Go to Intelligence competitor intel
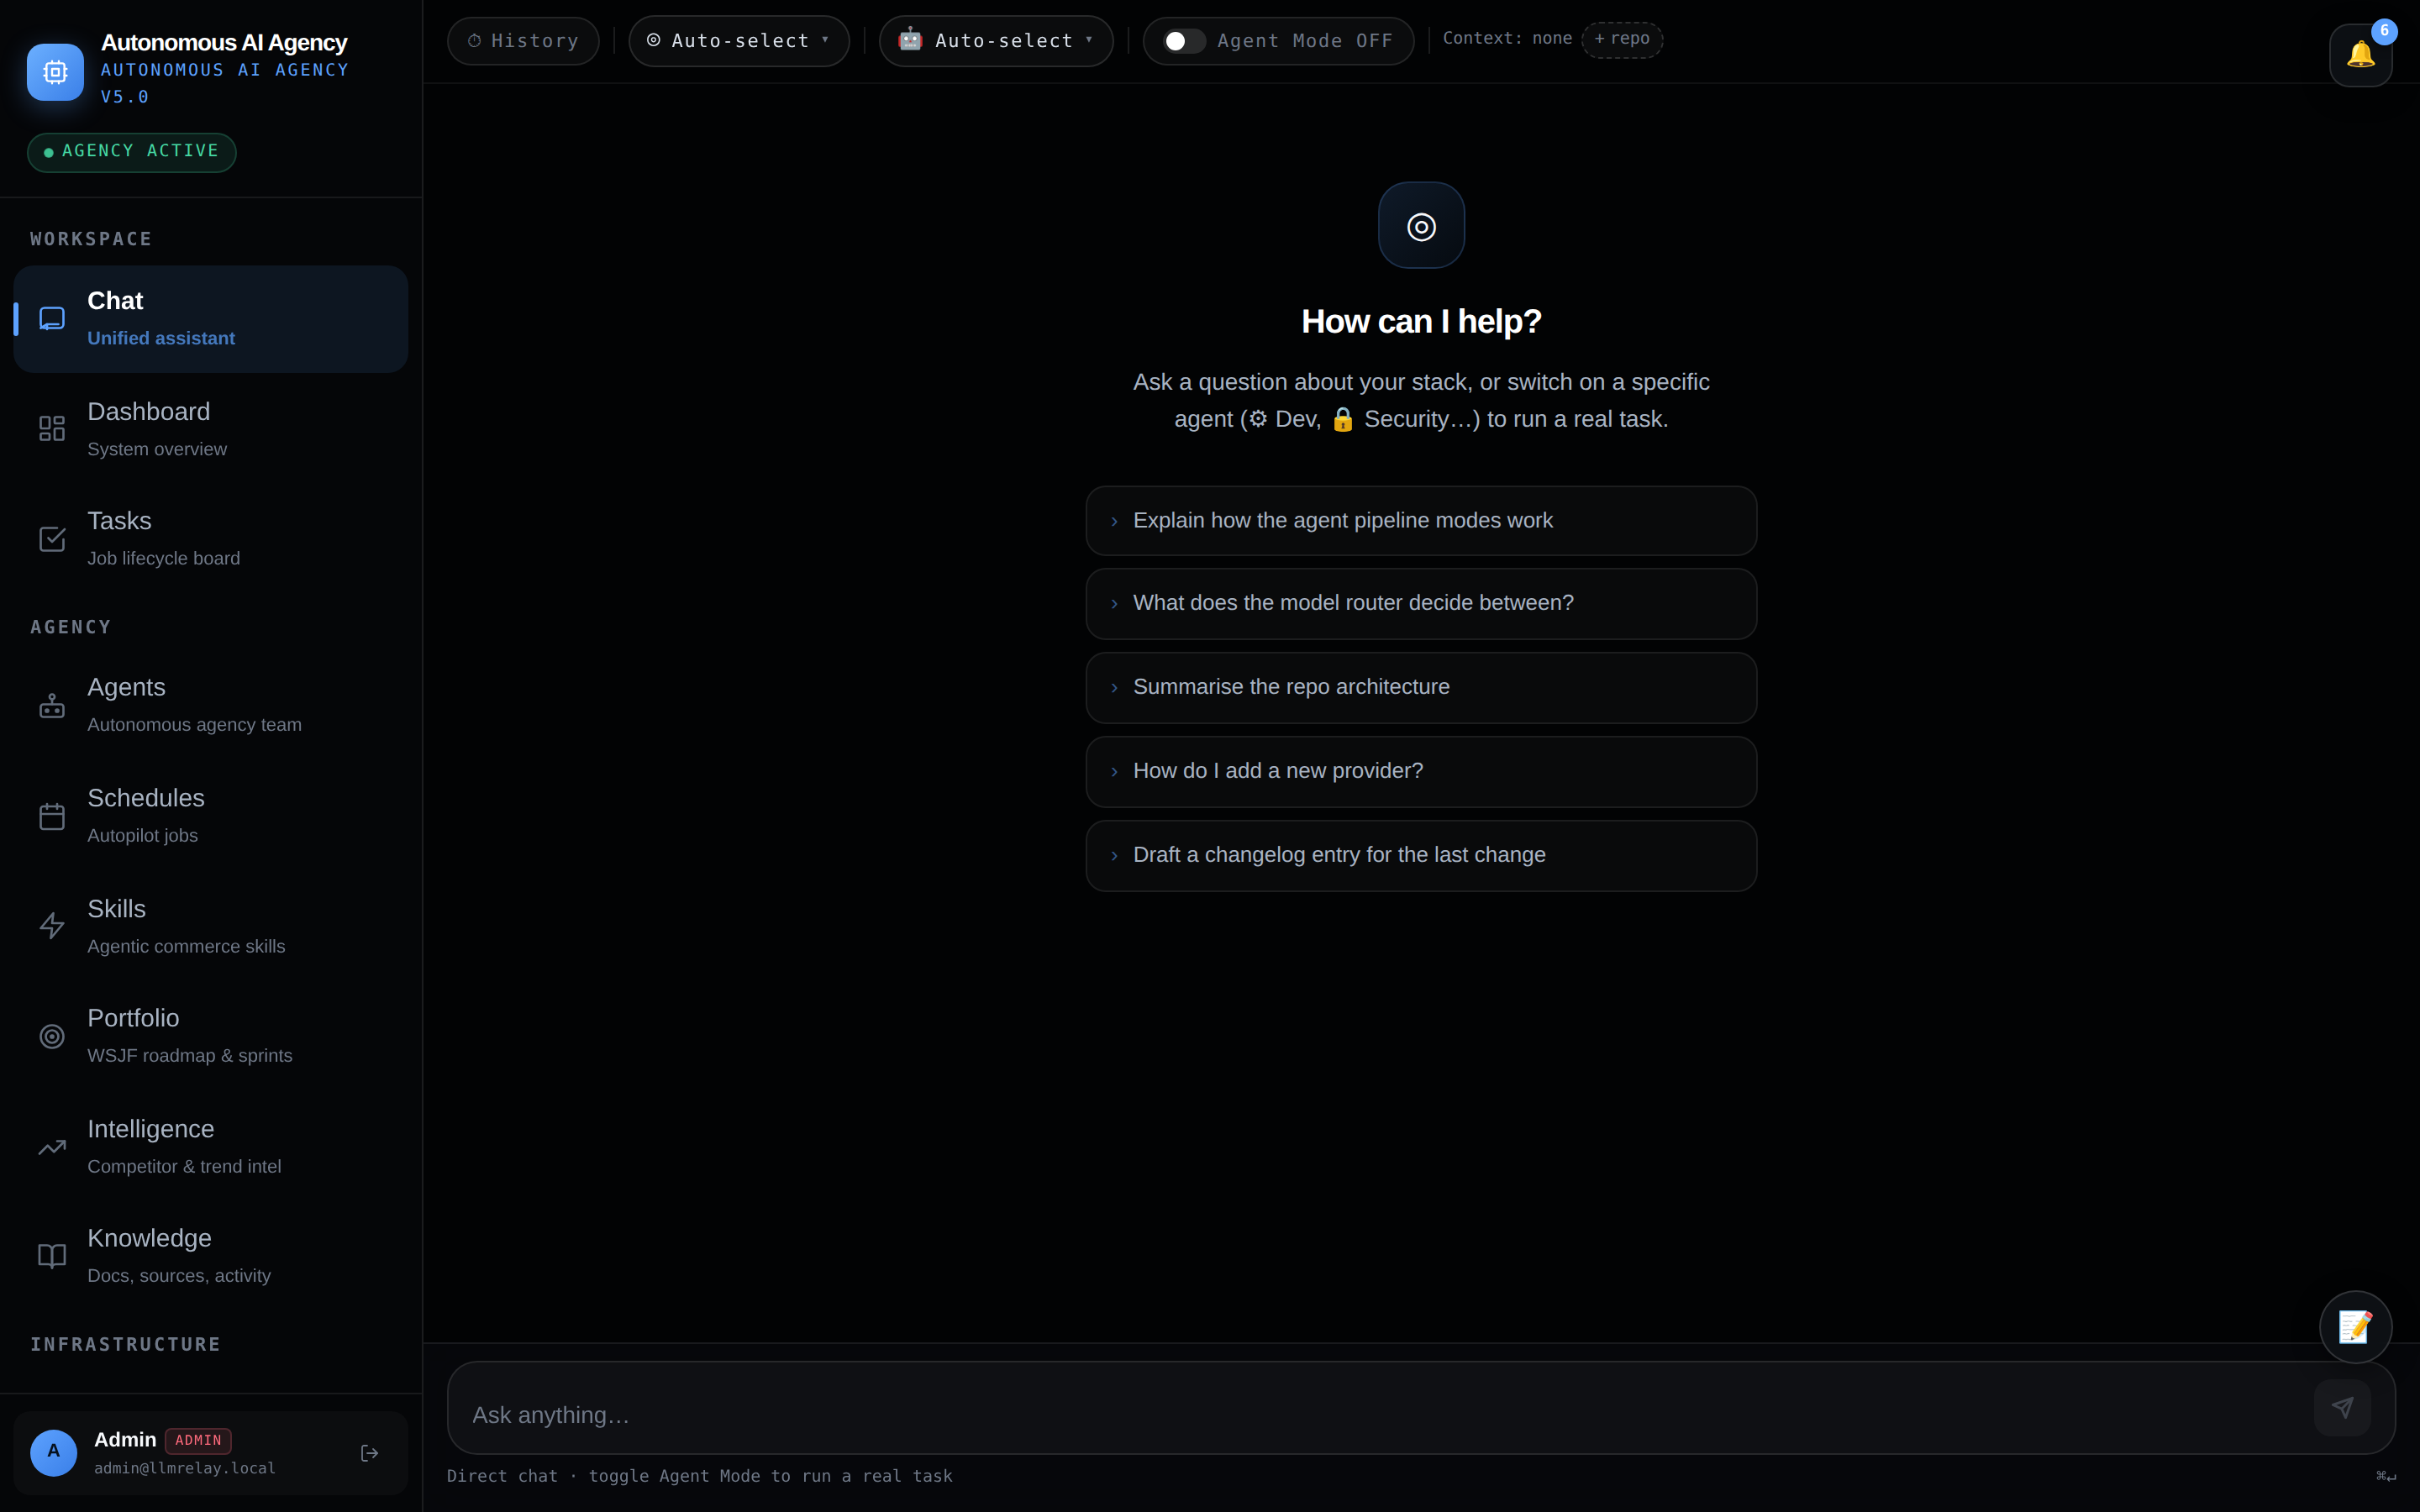Image resolution: width=2420 pixels, height=1512 pixels. [x=211, y=1147]
